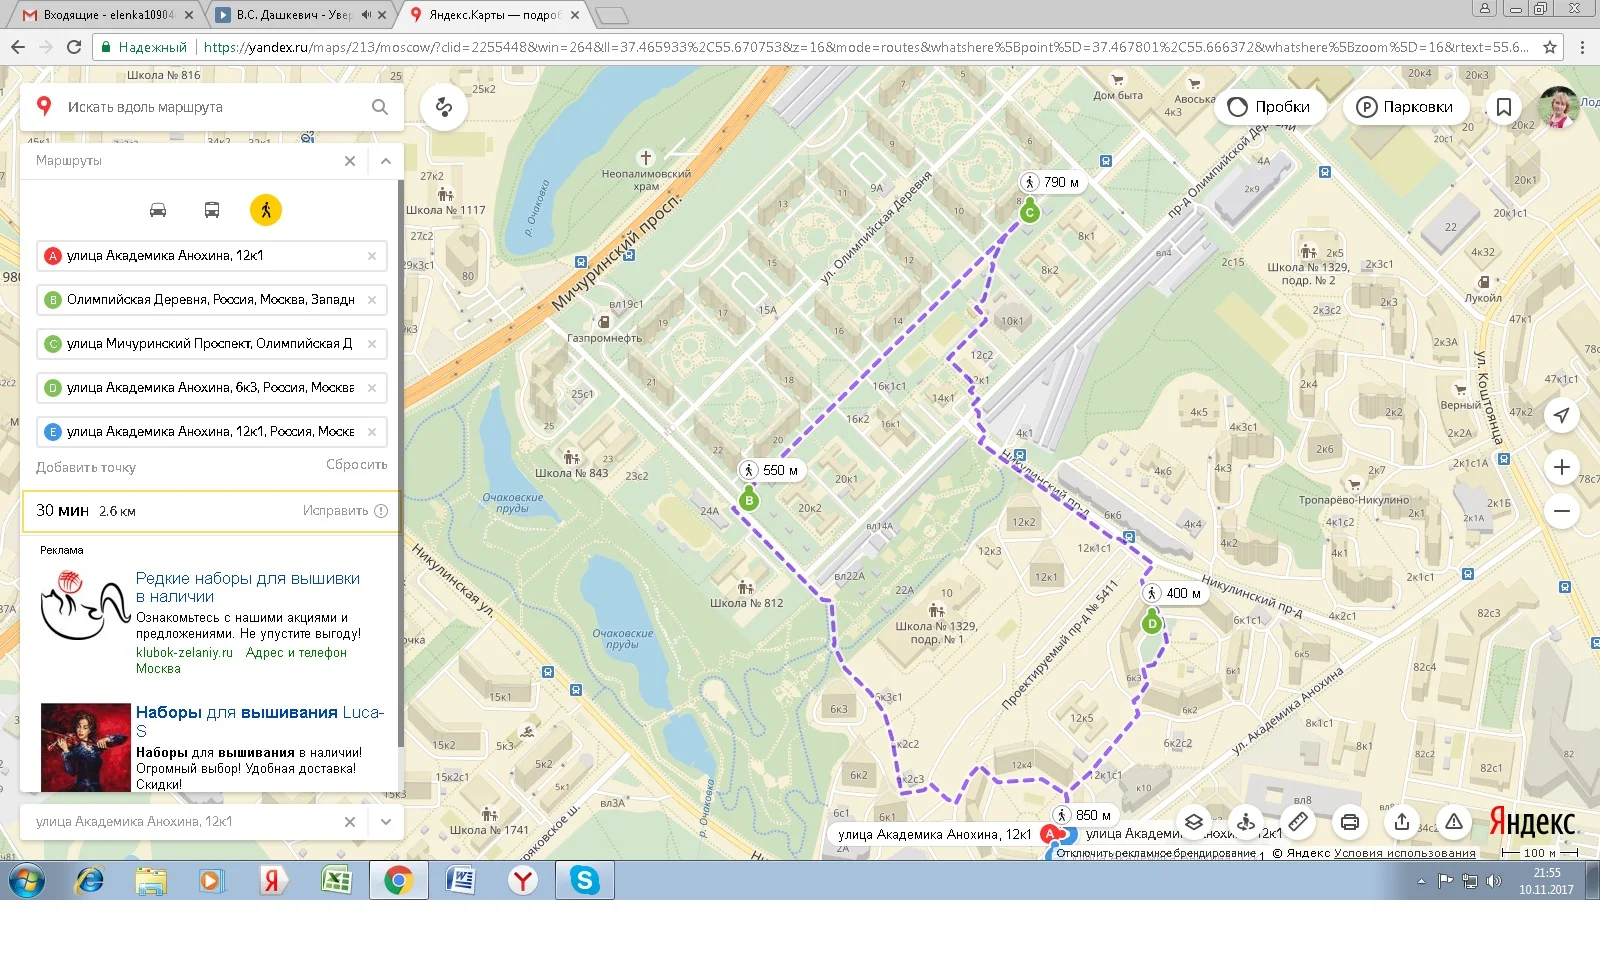Open ad Наборы для вышивания Luca-S
The width and height of the screenshot is (1600, 960).
(260, 720)
